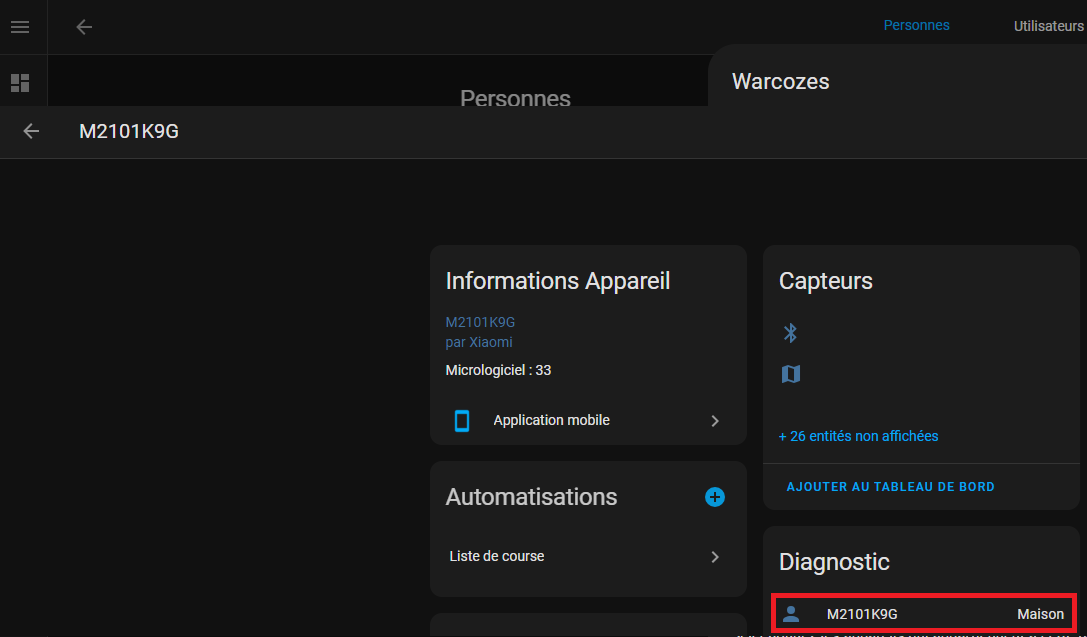Open the M2101K9G device name link

(x=480, y=322)
